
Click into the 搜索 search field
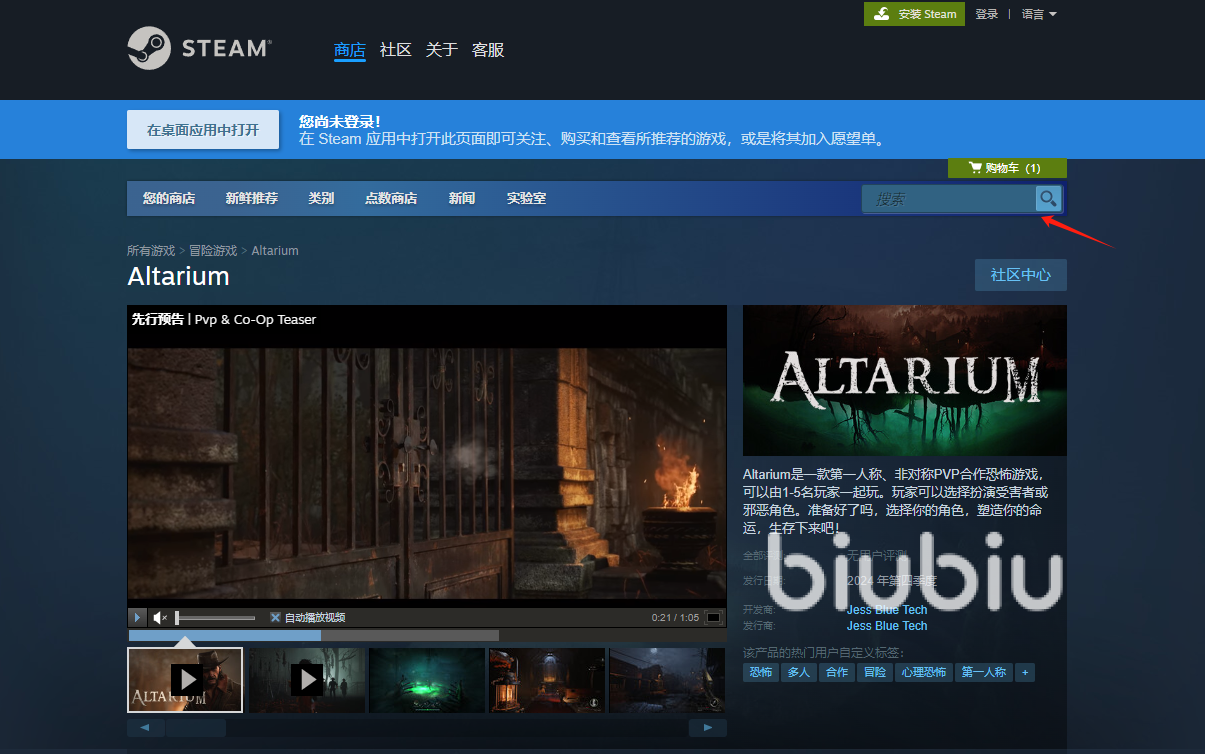(948, 199)
